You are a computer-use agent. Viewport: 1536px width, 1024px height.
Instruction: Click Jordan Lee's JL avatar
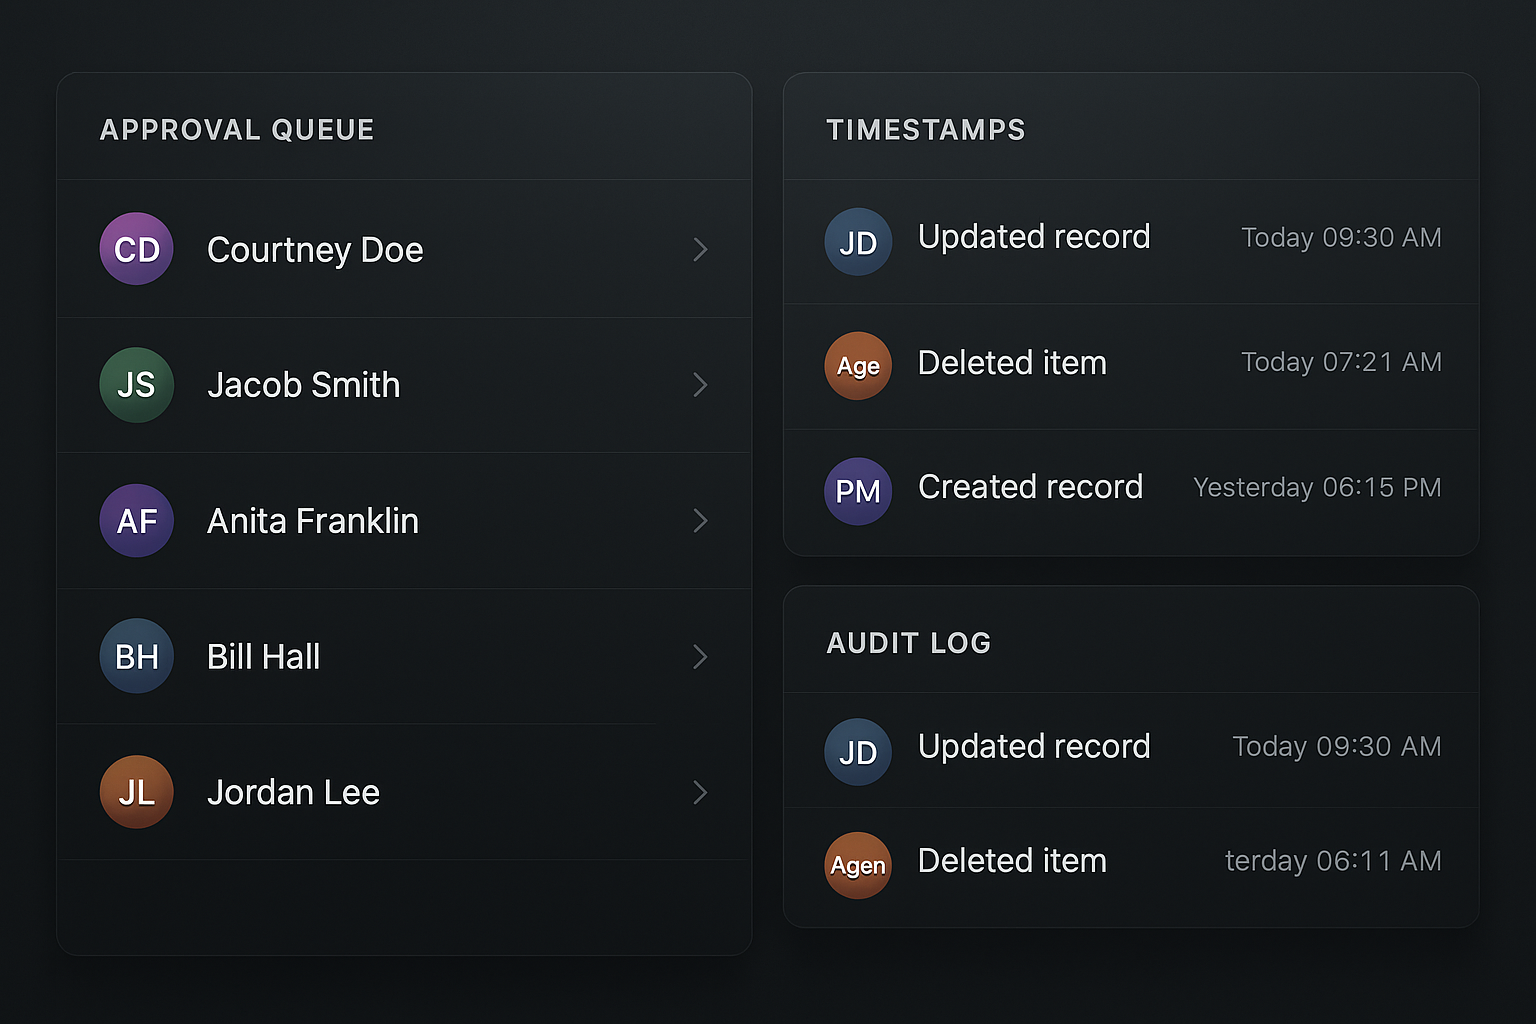(x=137, y=792)
